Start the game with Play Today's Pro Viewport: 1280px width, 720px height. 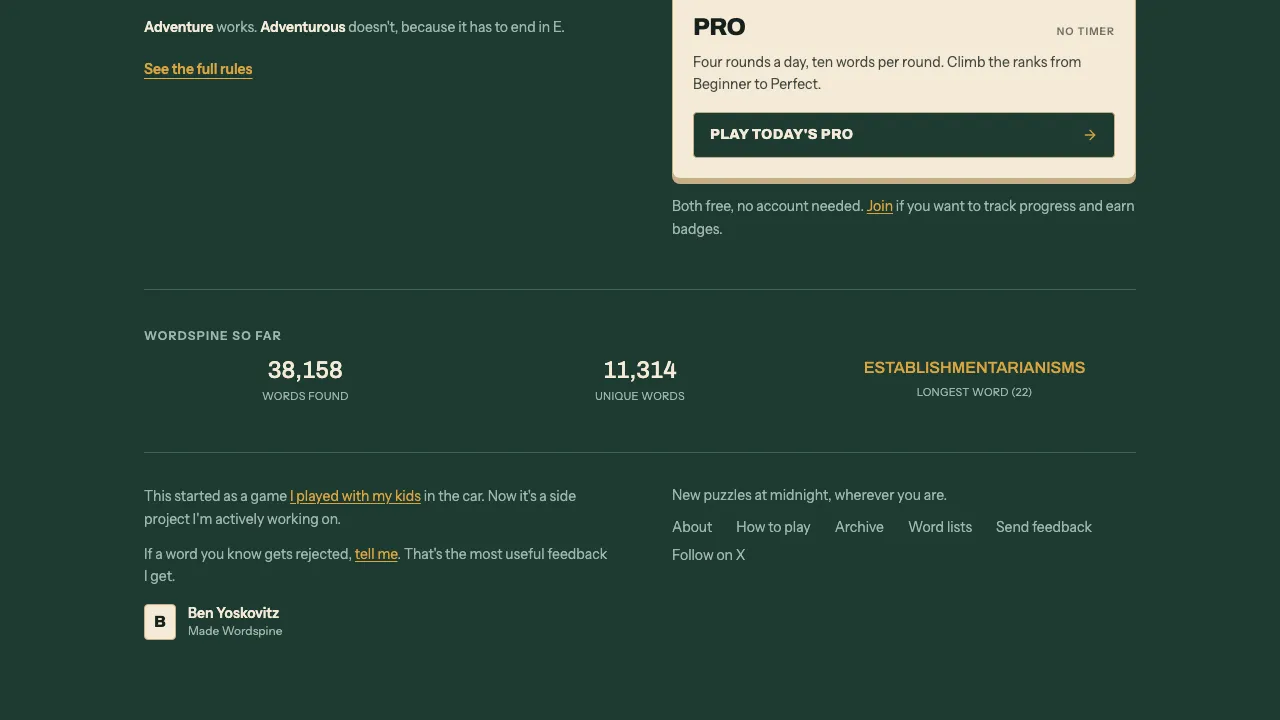pyautogui.click(x=903, y=135)
